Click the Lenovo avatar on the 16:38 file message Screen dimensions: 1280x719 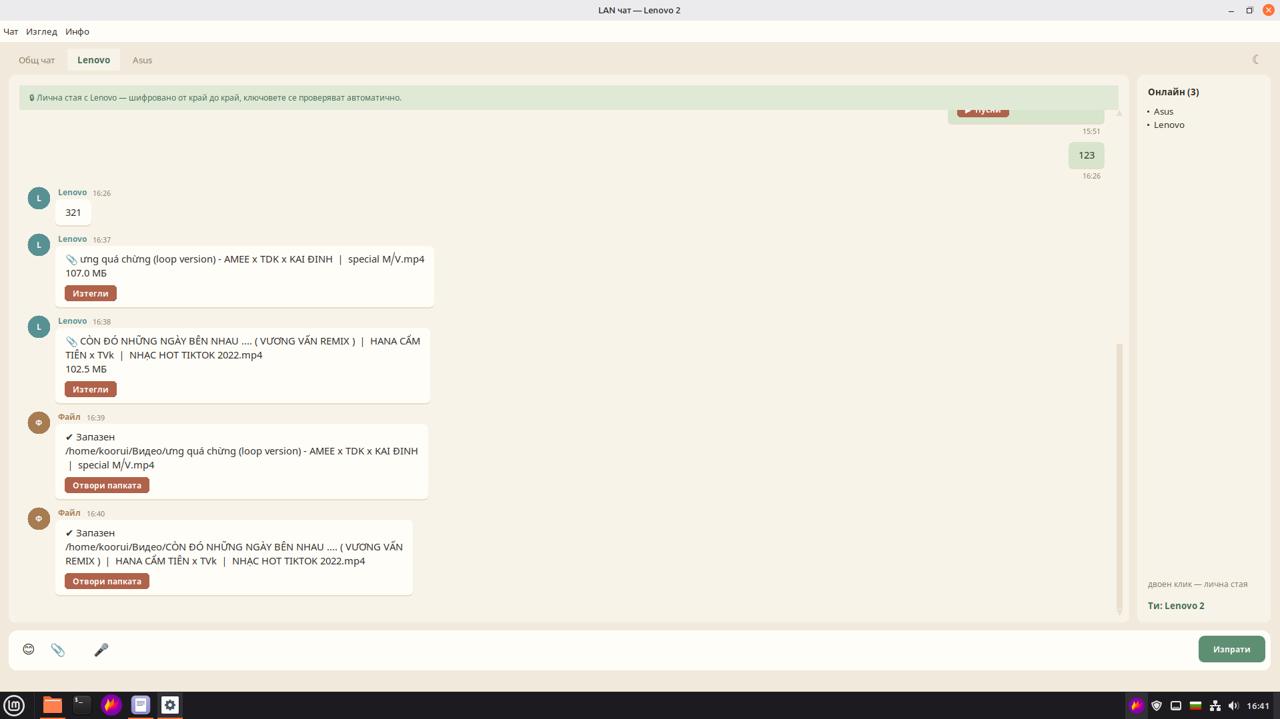coord(39,326)
